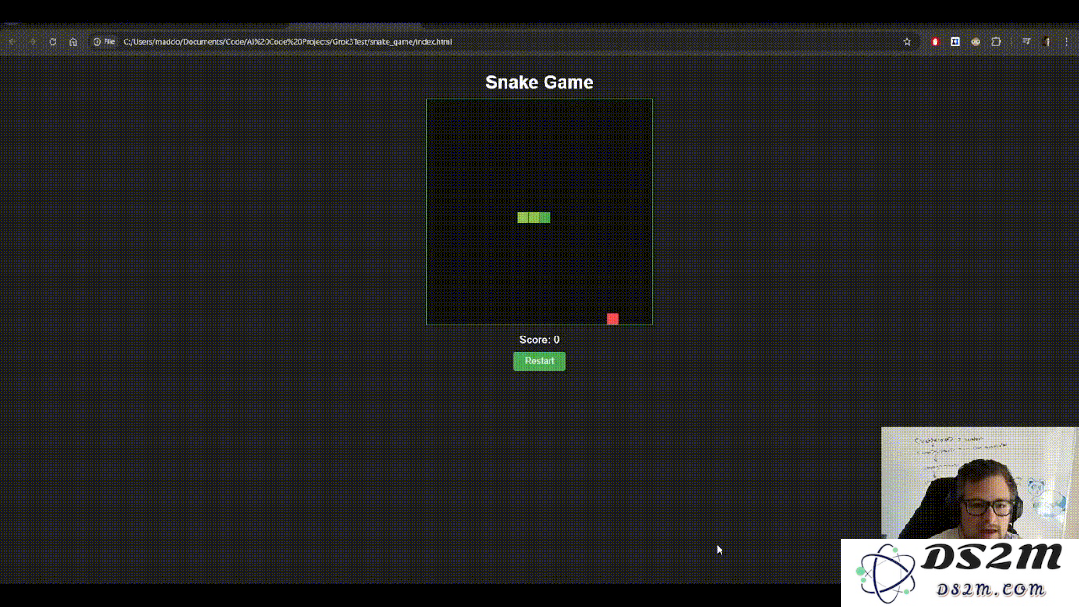Screen dimensions: 1079x607
Task: Open the extensions puzzle icon
Action: pyautogui.click(x=996, y=42)
